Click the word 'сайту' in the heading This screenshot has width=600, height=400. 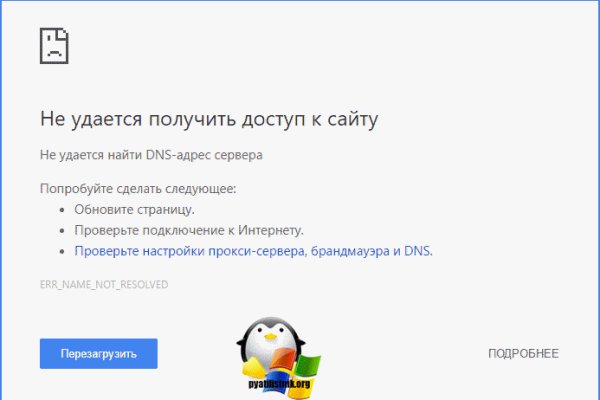pos(351,120)
